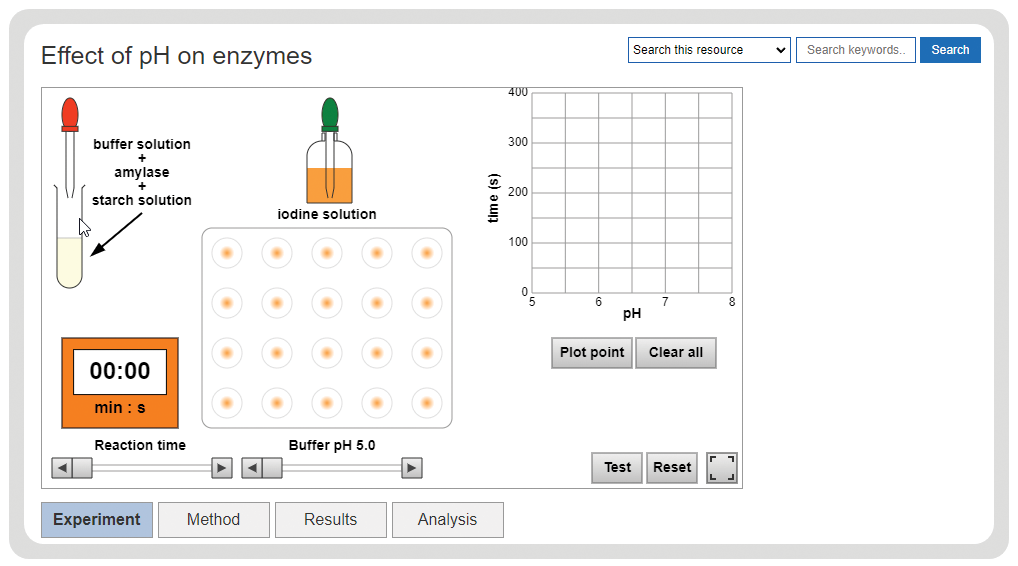Click right arrow of Reaction time slider
1018x566 pixels.
coord(222,468)
